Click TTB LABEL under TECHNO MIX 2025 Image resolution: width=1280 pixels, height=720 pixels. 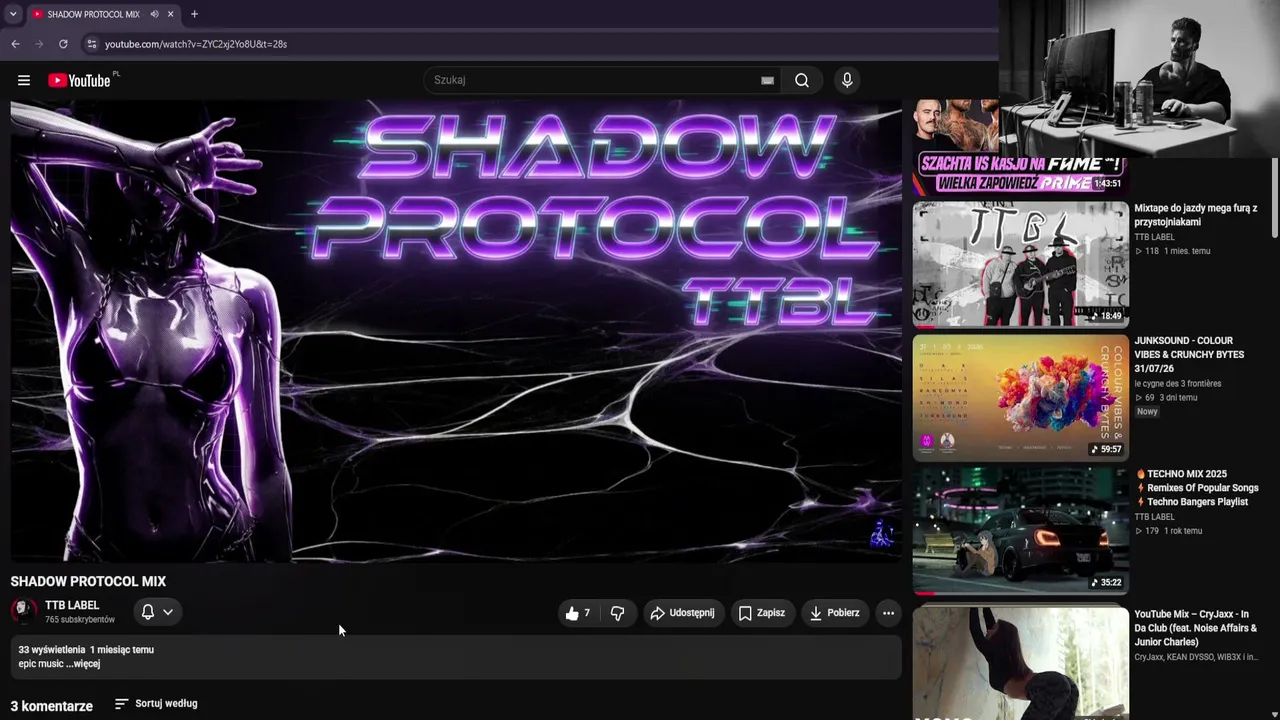(1154, 517)
